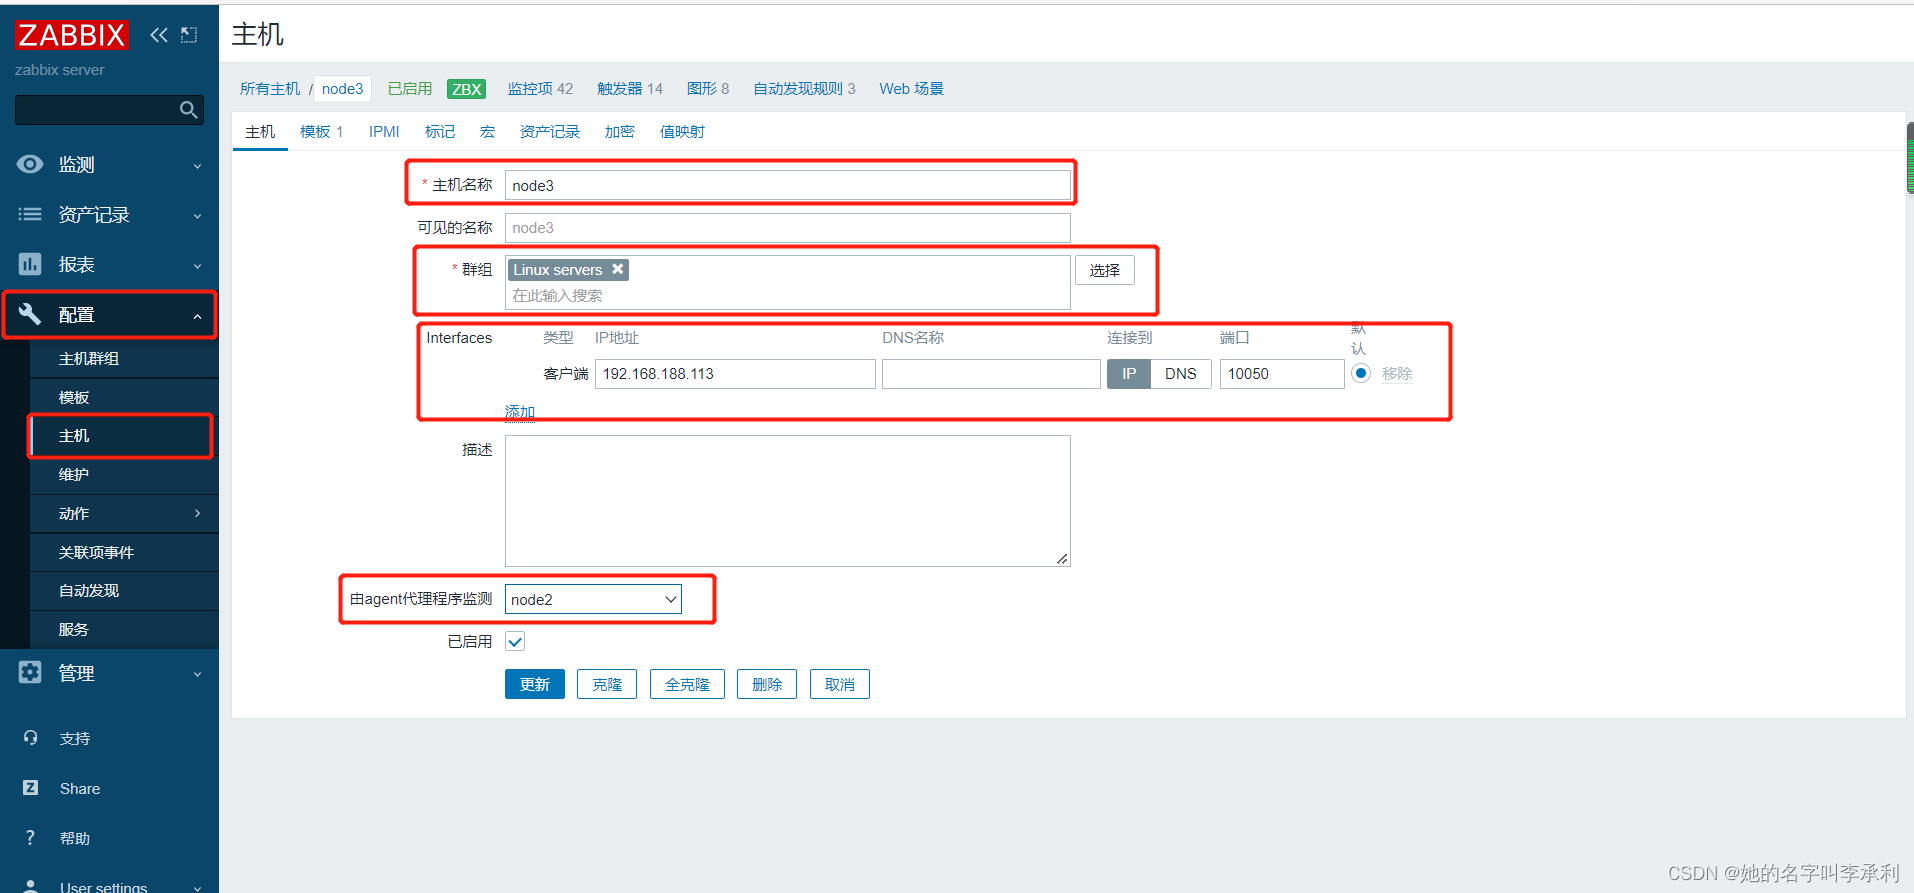This screenshot has height=893, width=1914.
Task: Click the list icon for Inventory (资产记录)
Action: pyautogui.click(x=30, y=214)
